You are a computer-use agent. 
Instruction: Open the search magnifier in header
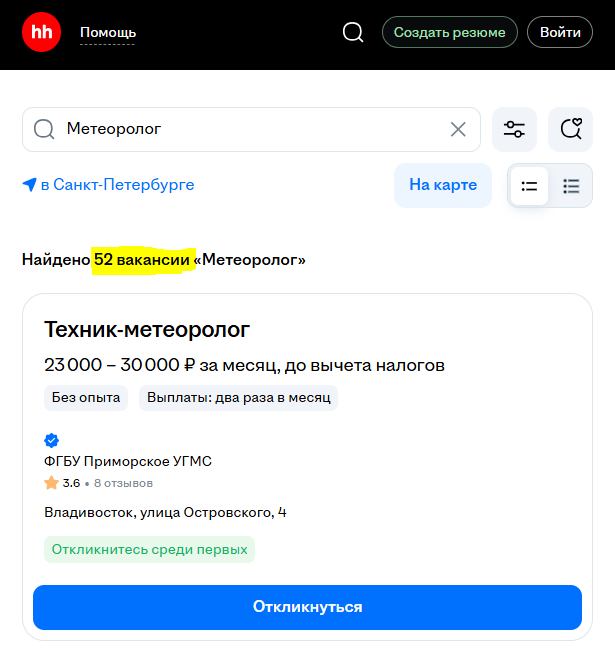(353, 32)
